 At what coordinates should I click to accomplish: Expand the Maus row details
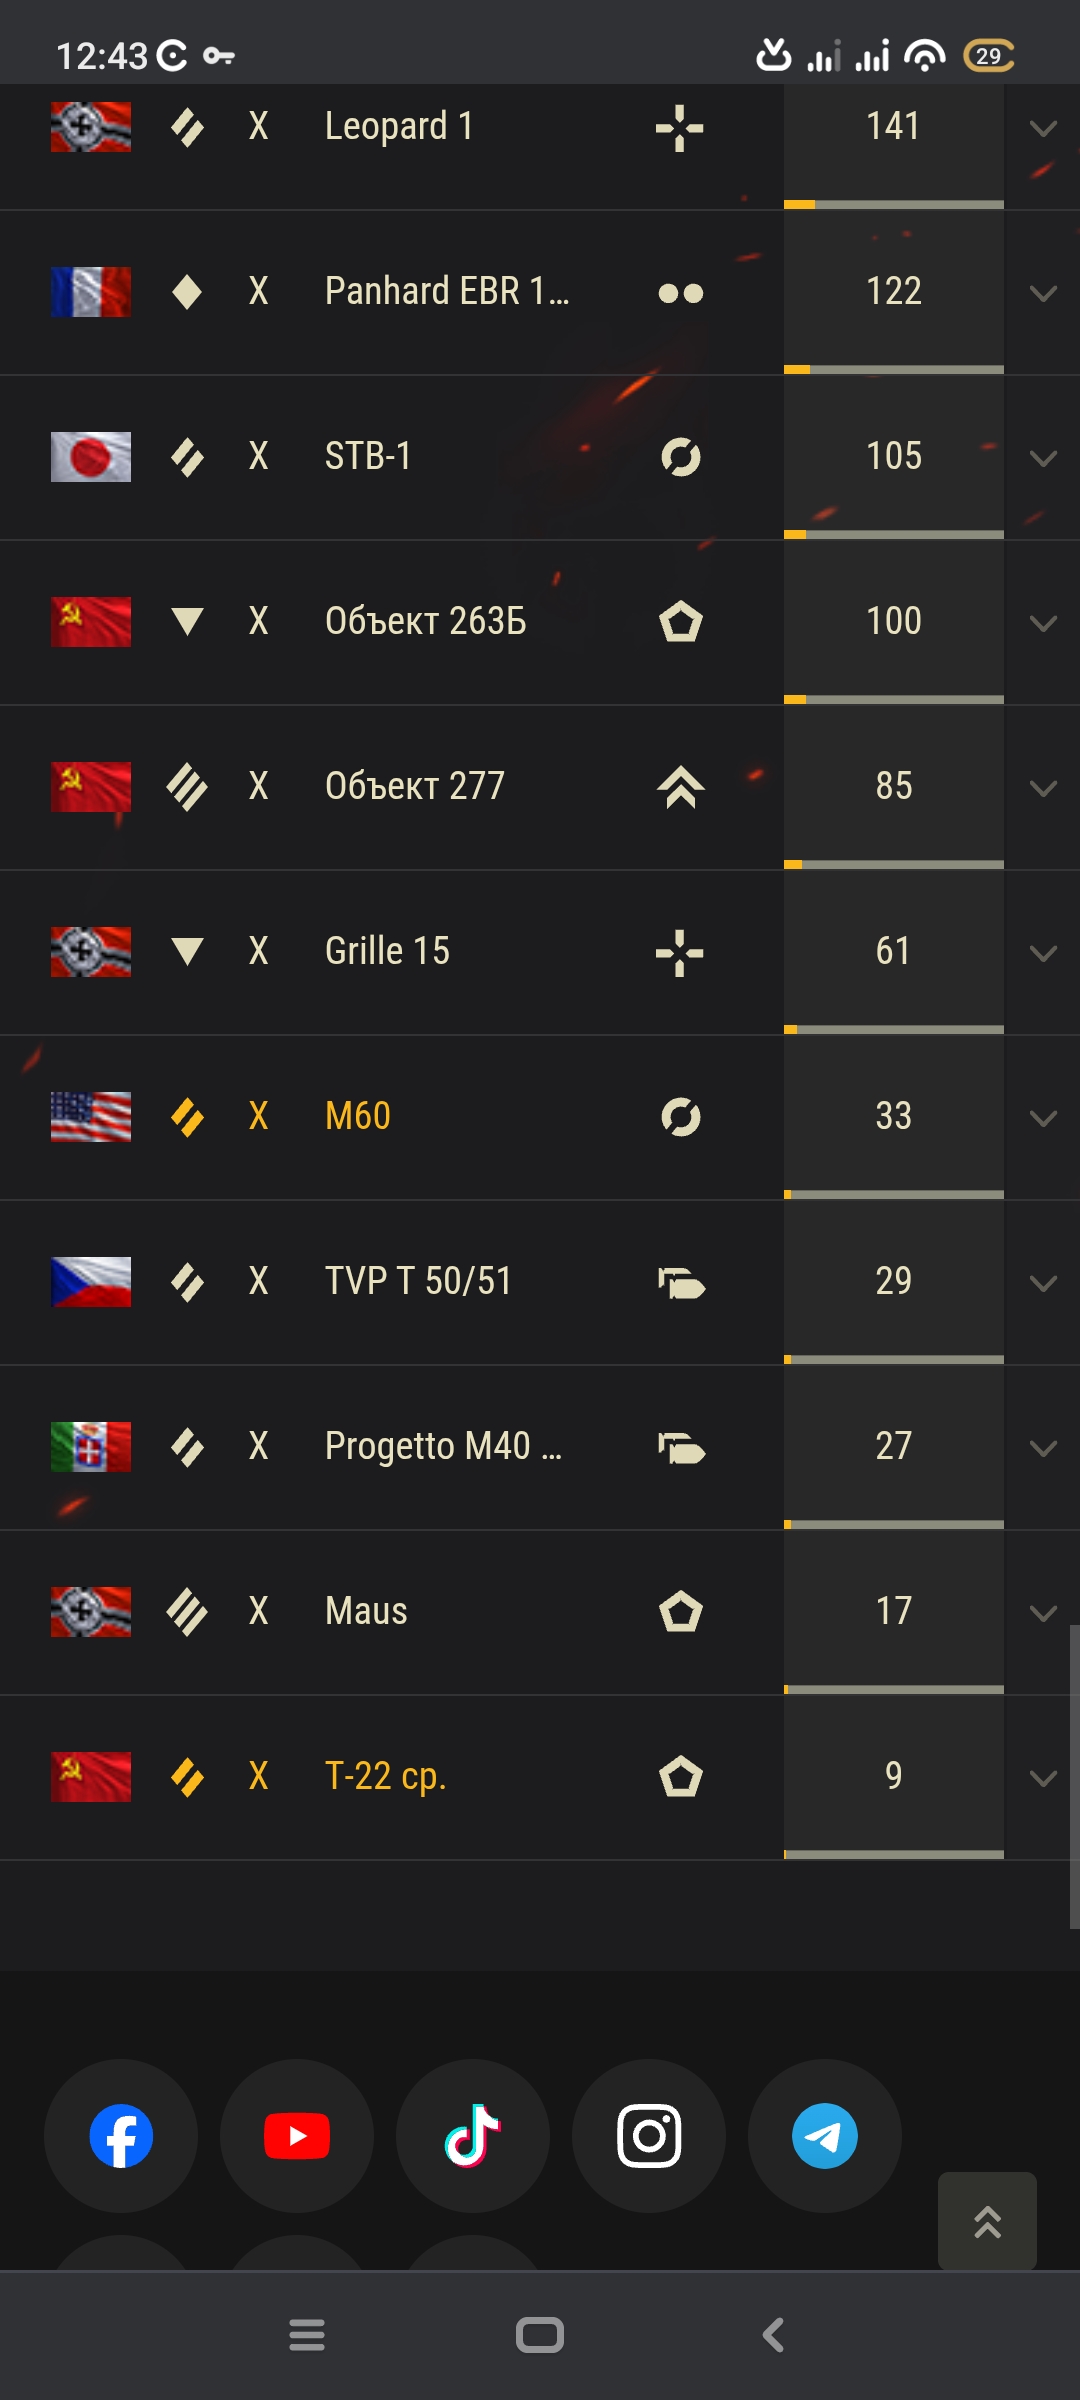(x=1043, y=1614)
